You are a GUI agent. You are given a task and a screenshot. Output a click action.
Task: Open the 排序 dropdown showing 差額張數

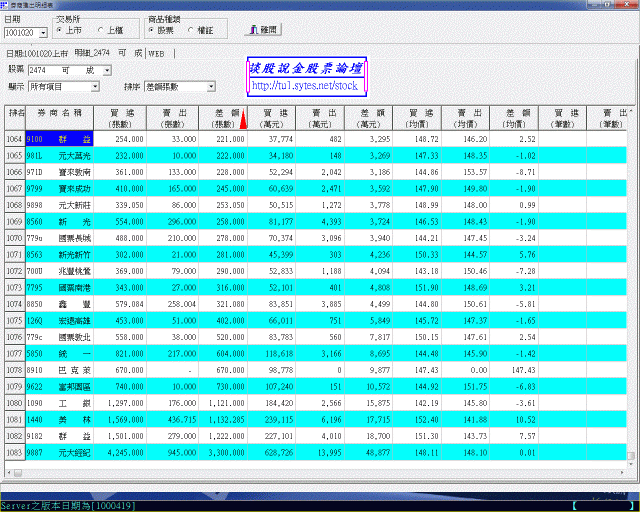tap(211, 87)
